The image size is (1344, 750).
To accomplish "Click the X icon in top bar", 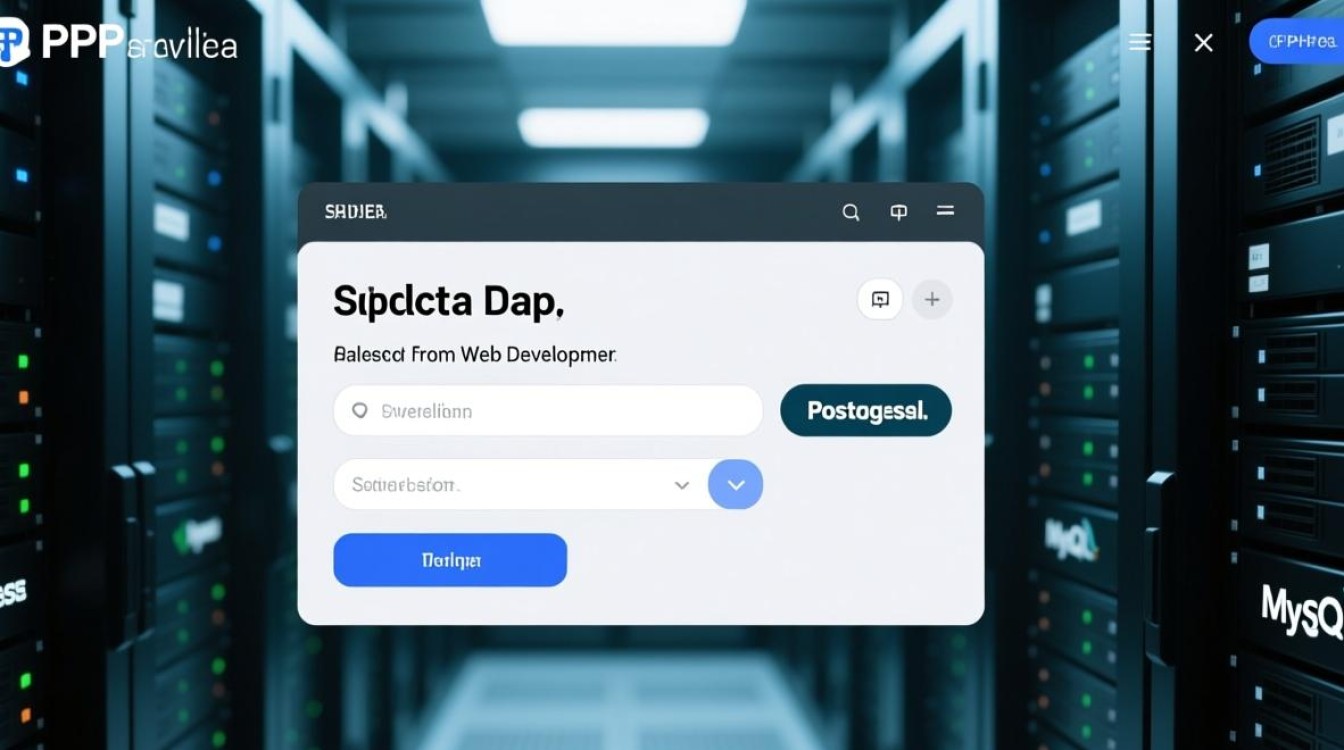I will pyautogui.click(x=1204, y=43).
